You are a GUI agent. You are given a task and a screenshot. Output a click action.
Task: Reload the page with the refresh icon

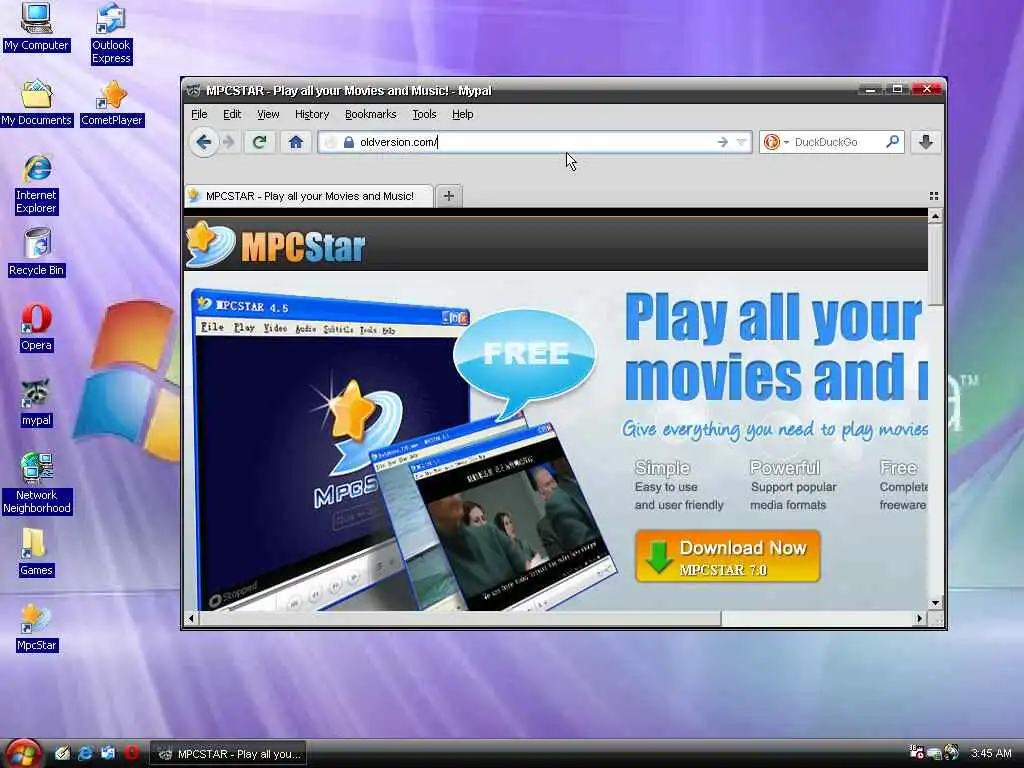click(x=259, y=142)
